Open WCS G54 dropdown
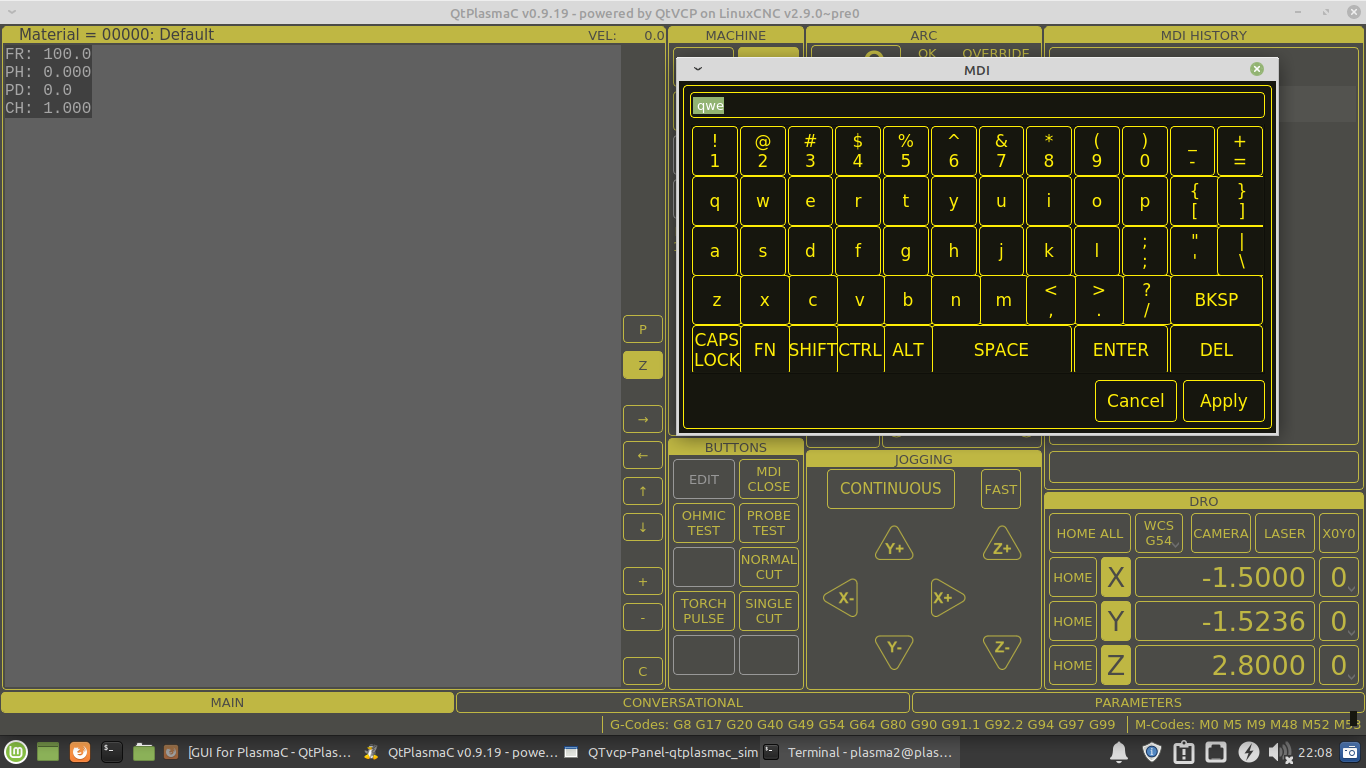This screenshot has height=768, width=1366. [x=1159, y=533]
